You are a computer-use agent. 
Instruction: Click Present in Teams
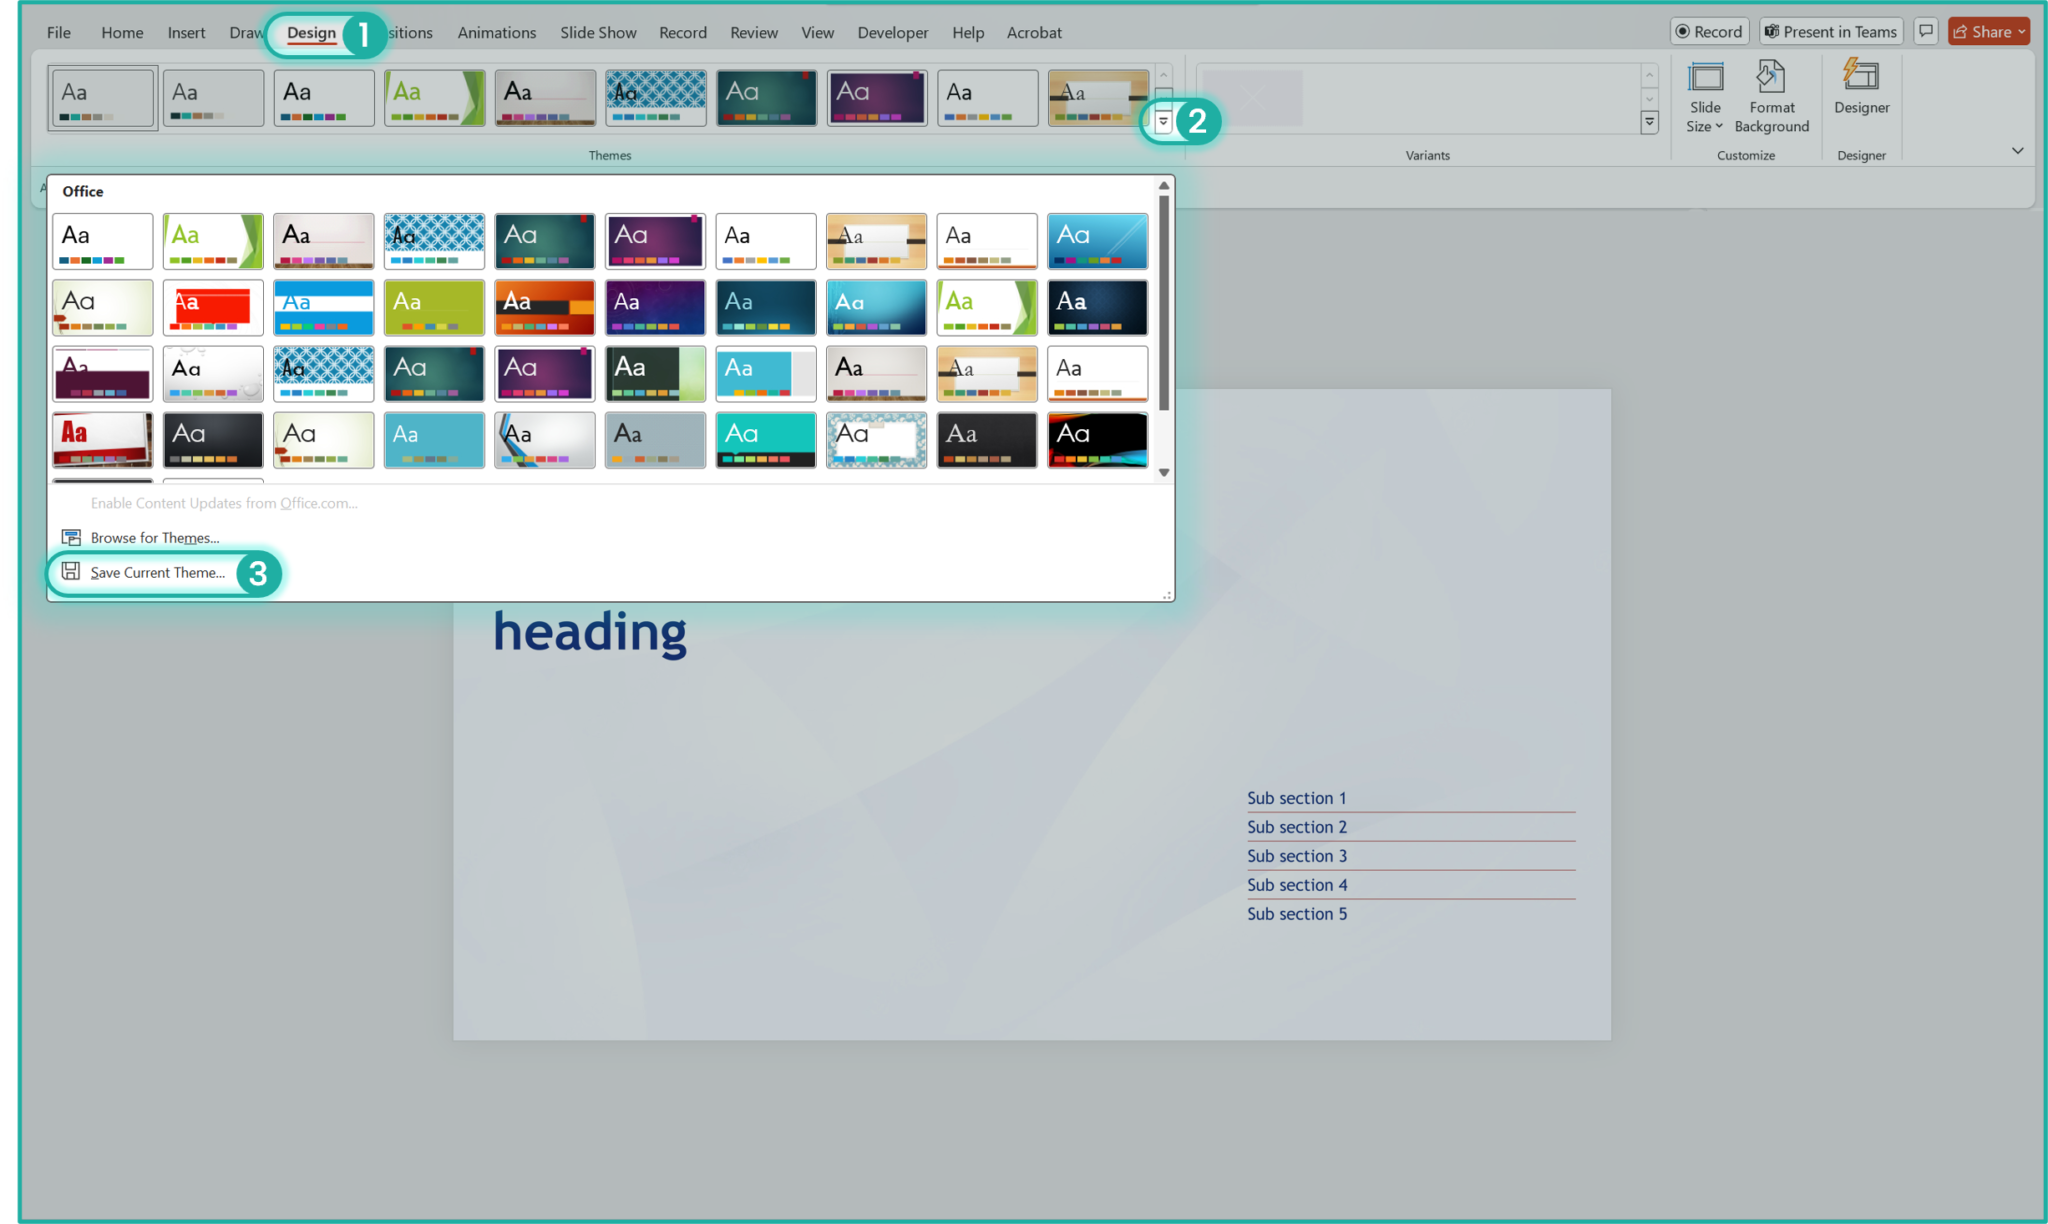point(1830,31)
